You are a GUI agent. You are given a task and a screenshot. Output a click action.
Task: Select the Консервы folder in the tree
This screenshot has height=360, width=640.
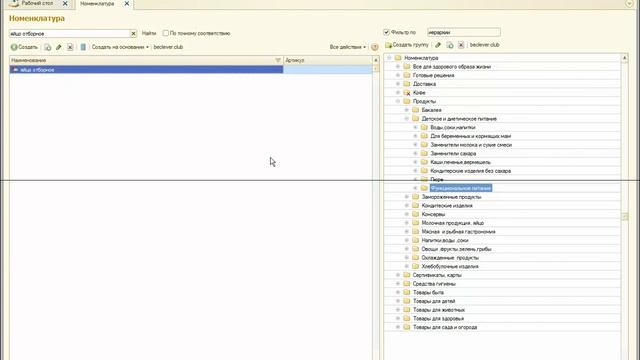(433, 214)
